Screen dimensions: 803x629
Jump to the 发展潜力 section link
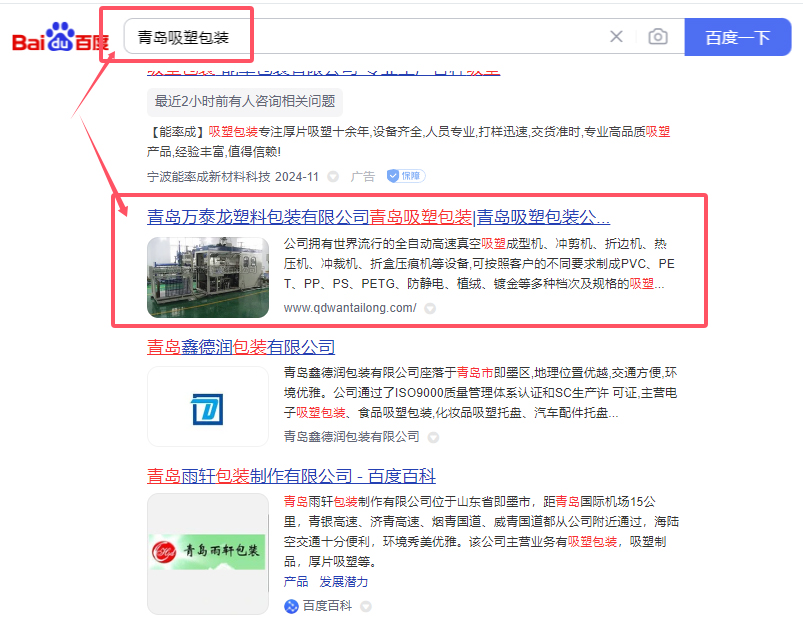coord(343,581)
